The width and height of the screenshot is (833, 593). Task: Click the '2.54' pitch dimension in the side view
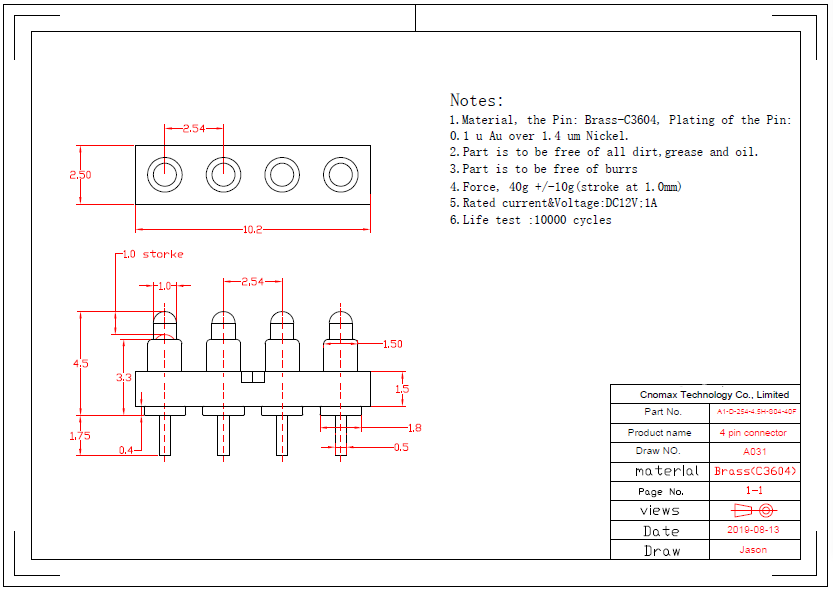252,281
